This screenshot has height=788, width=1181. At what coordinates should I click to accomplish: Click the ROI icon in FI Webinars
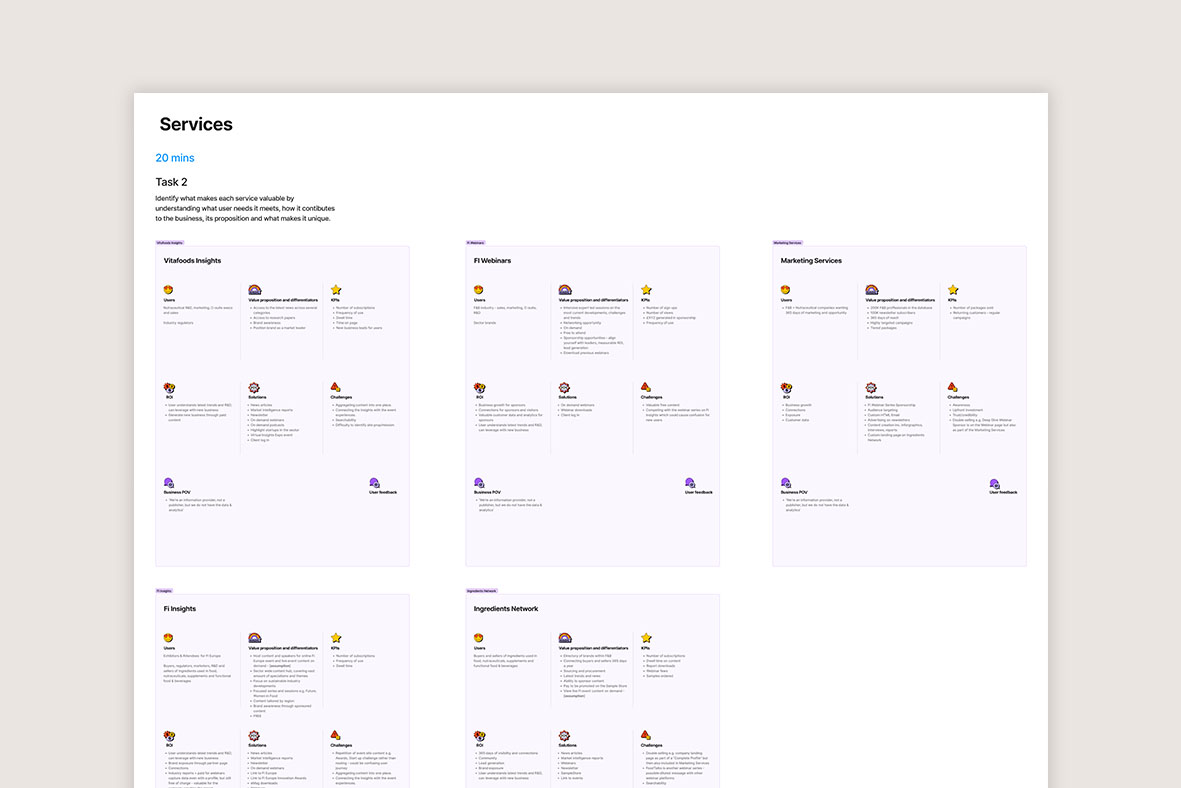479,387
